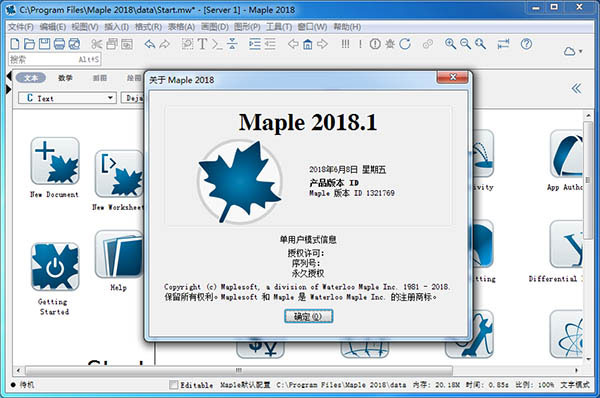Click 确定 button in About dialog

[x=308, y=316]
